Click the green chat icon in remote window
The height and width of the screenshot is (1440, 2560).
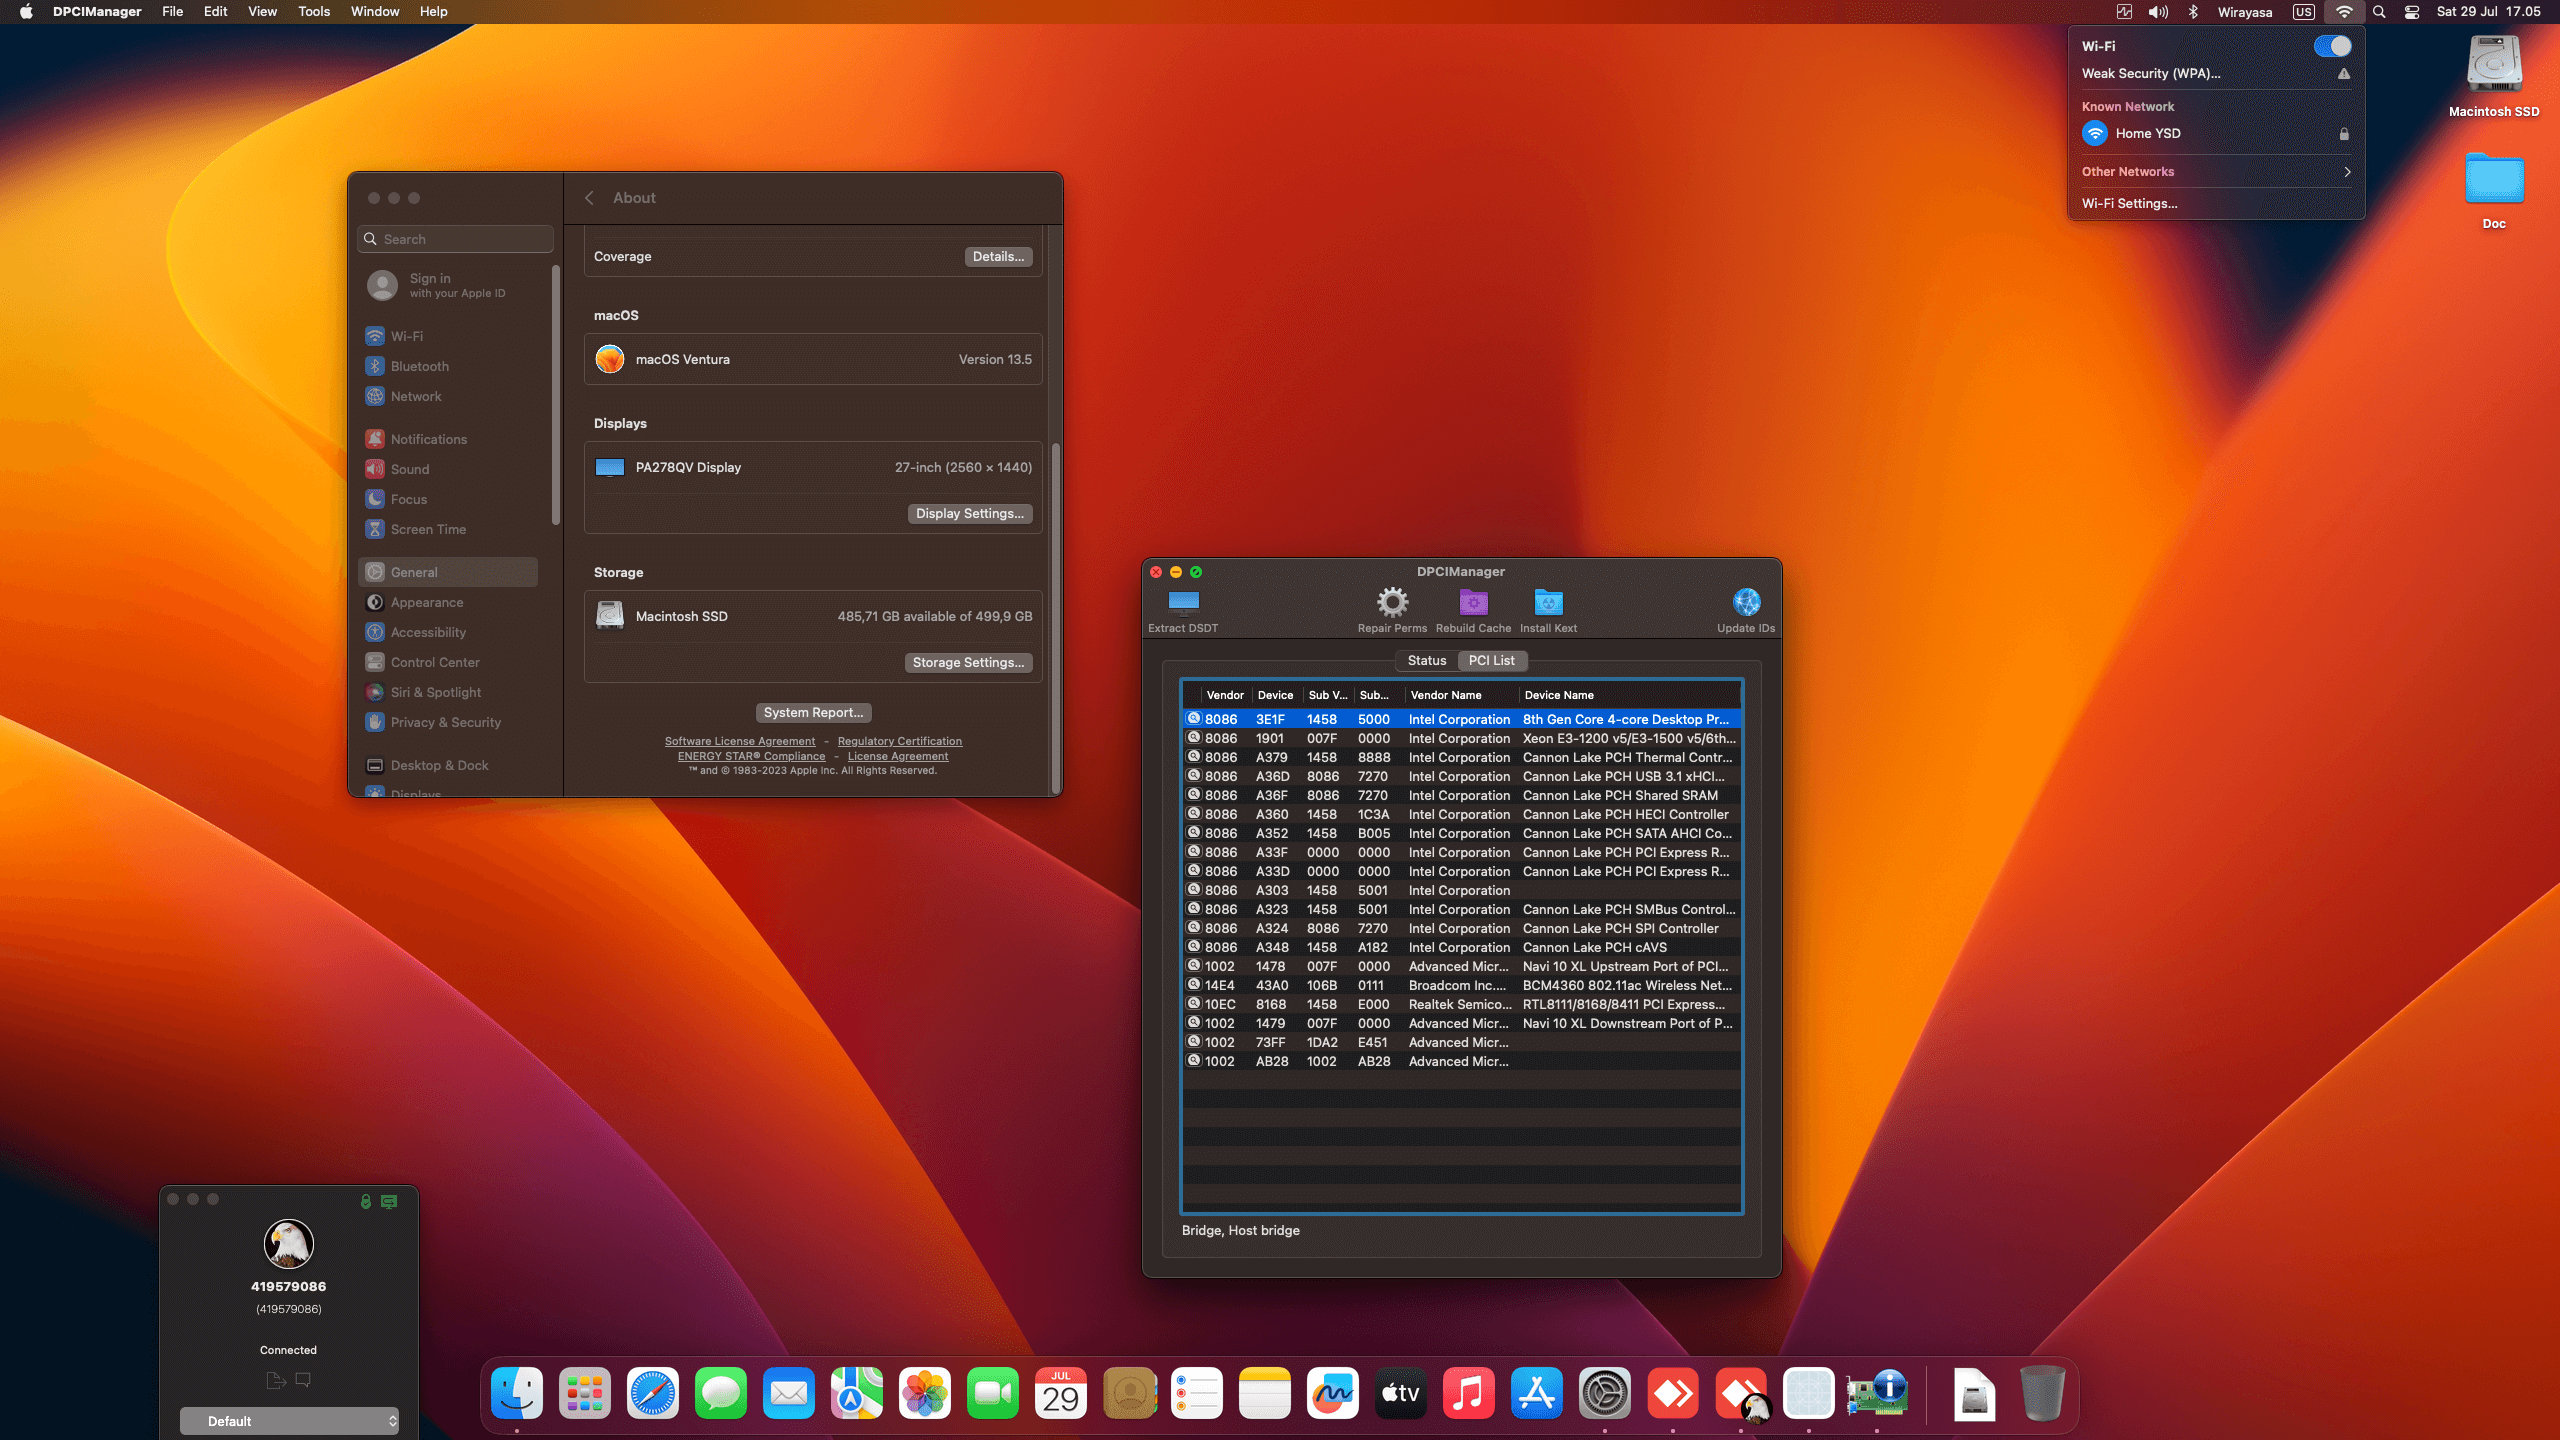[389, 1201]
